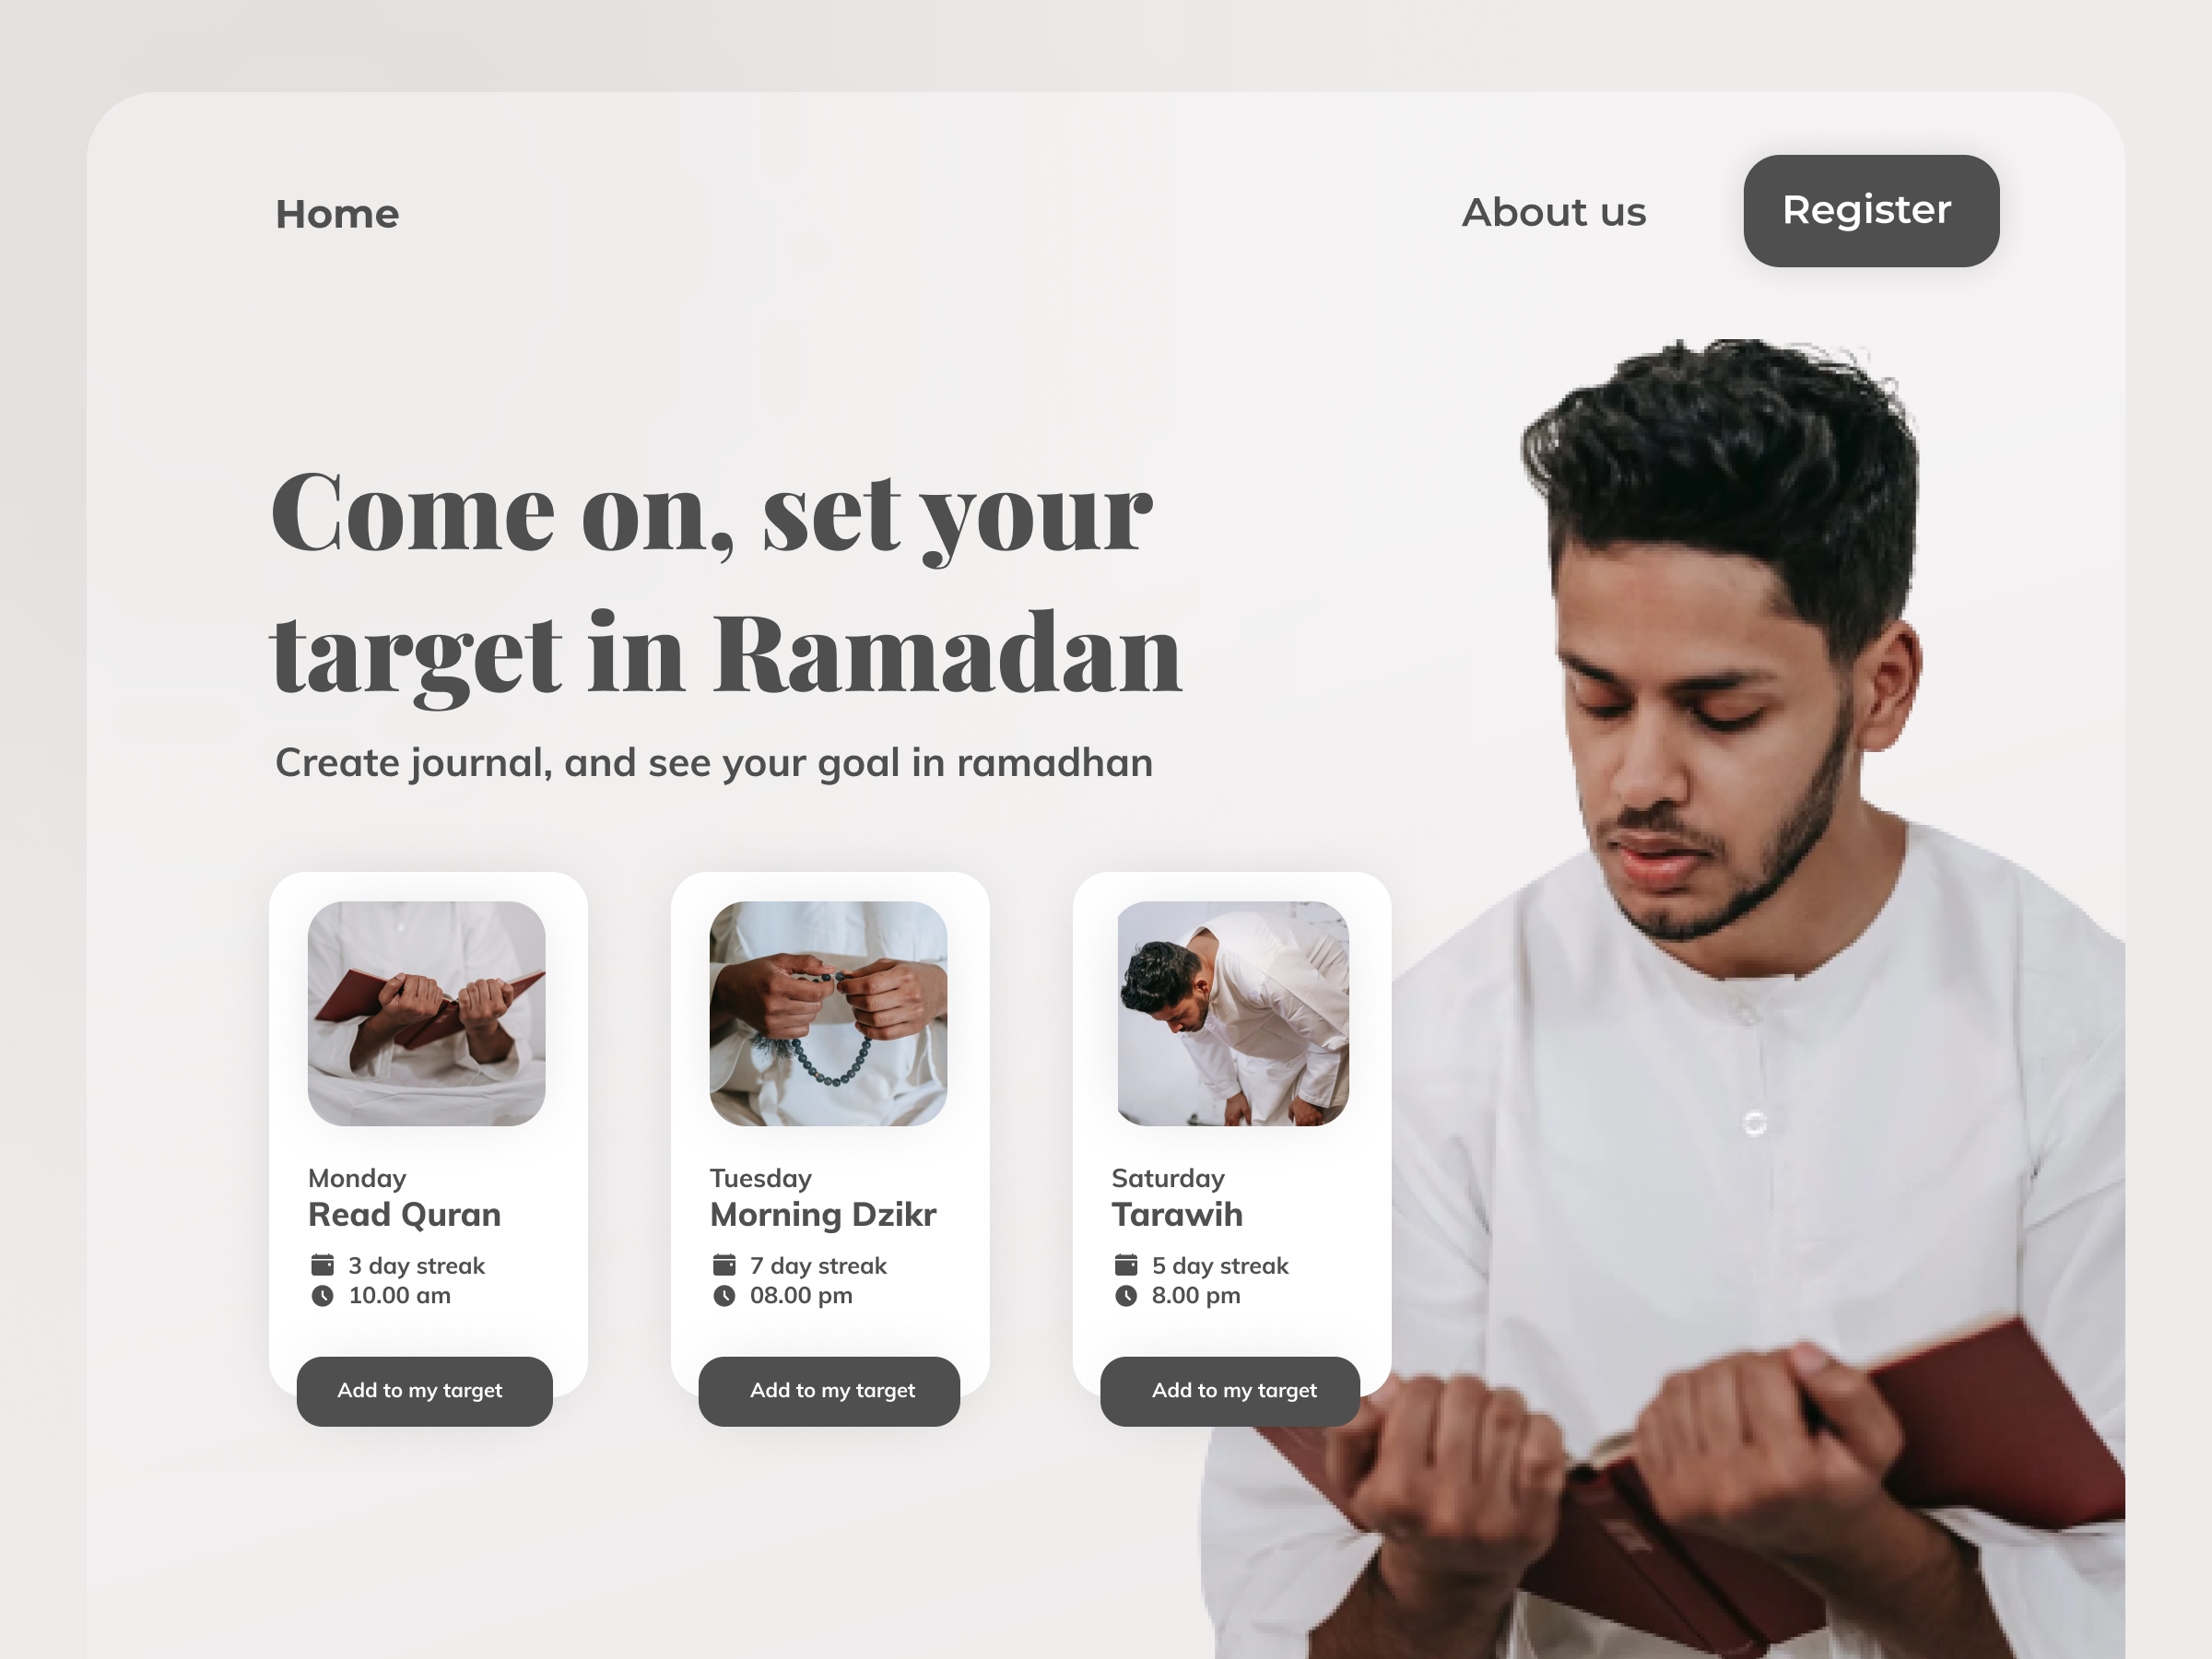This screenshot has width=2212, height=1659.
Task: Select the Tarawih card title
Action: 1177,1215
